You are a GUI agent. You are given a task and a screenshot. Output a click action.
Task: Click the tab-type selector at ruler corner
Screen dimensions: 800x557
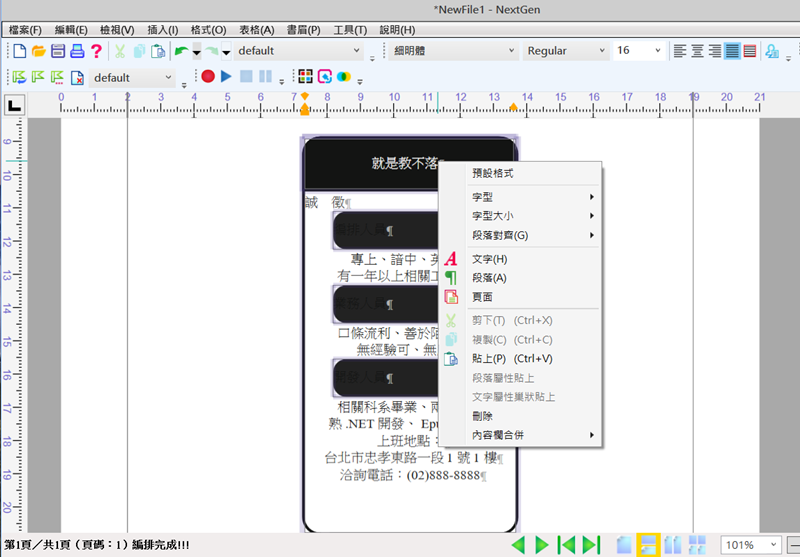[14, 104]
